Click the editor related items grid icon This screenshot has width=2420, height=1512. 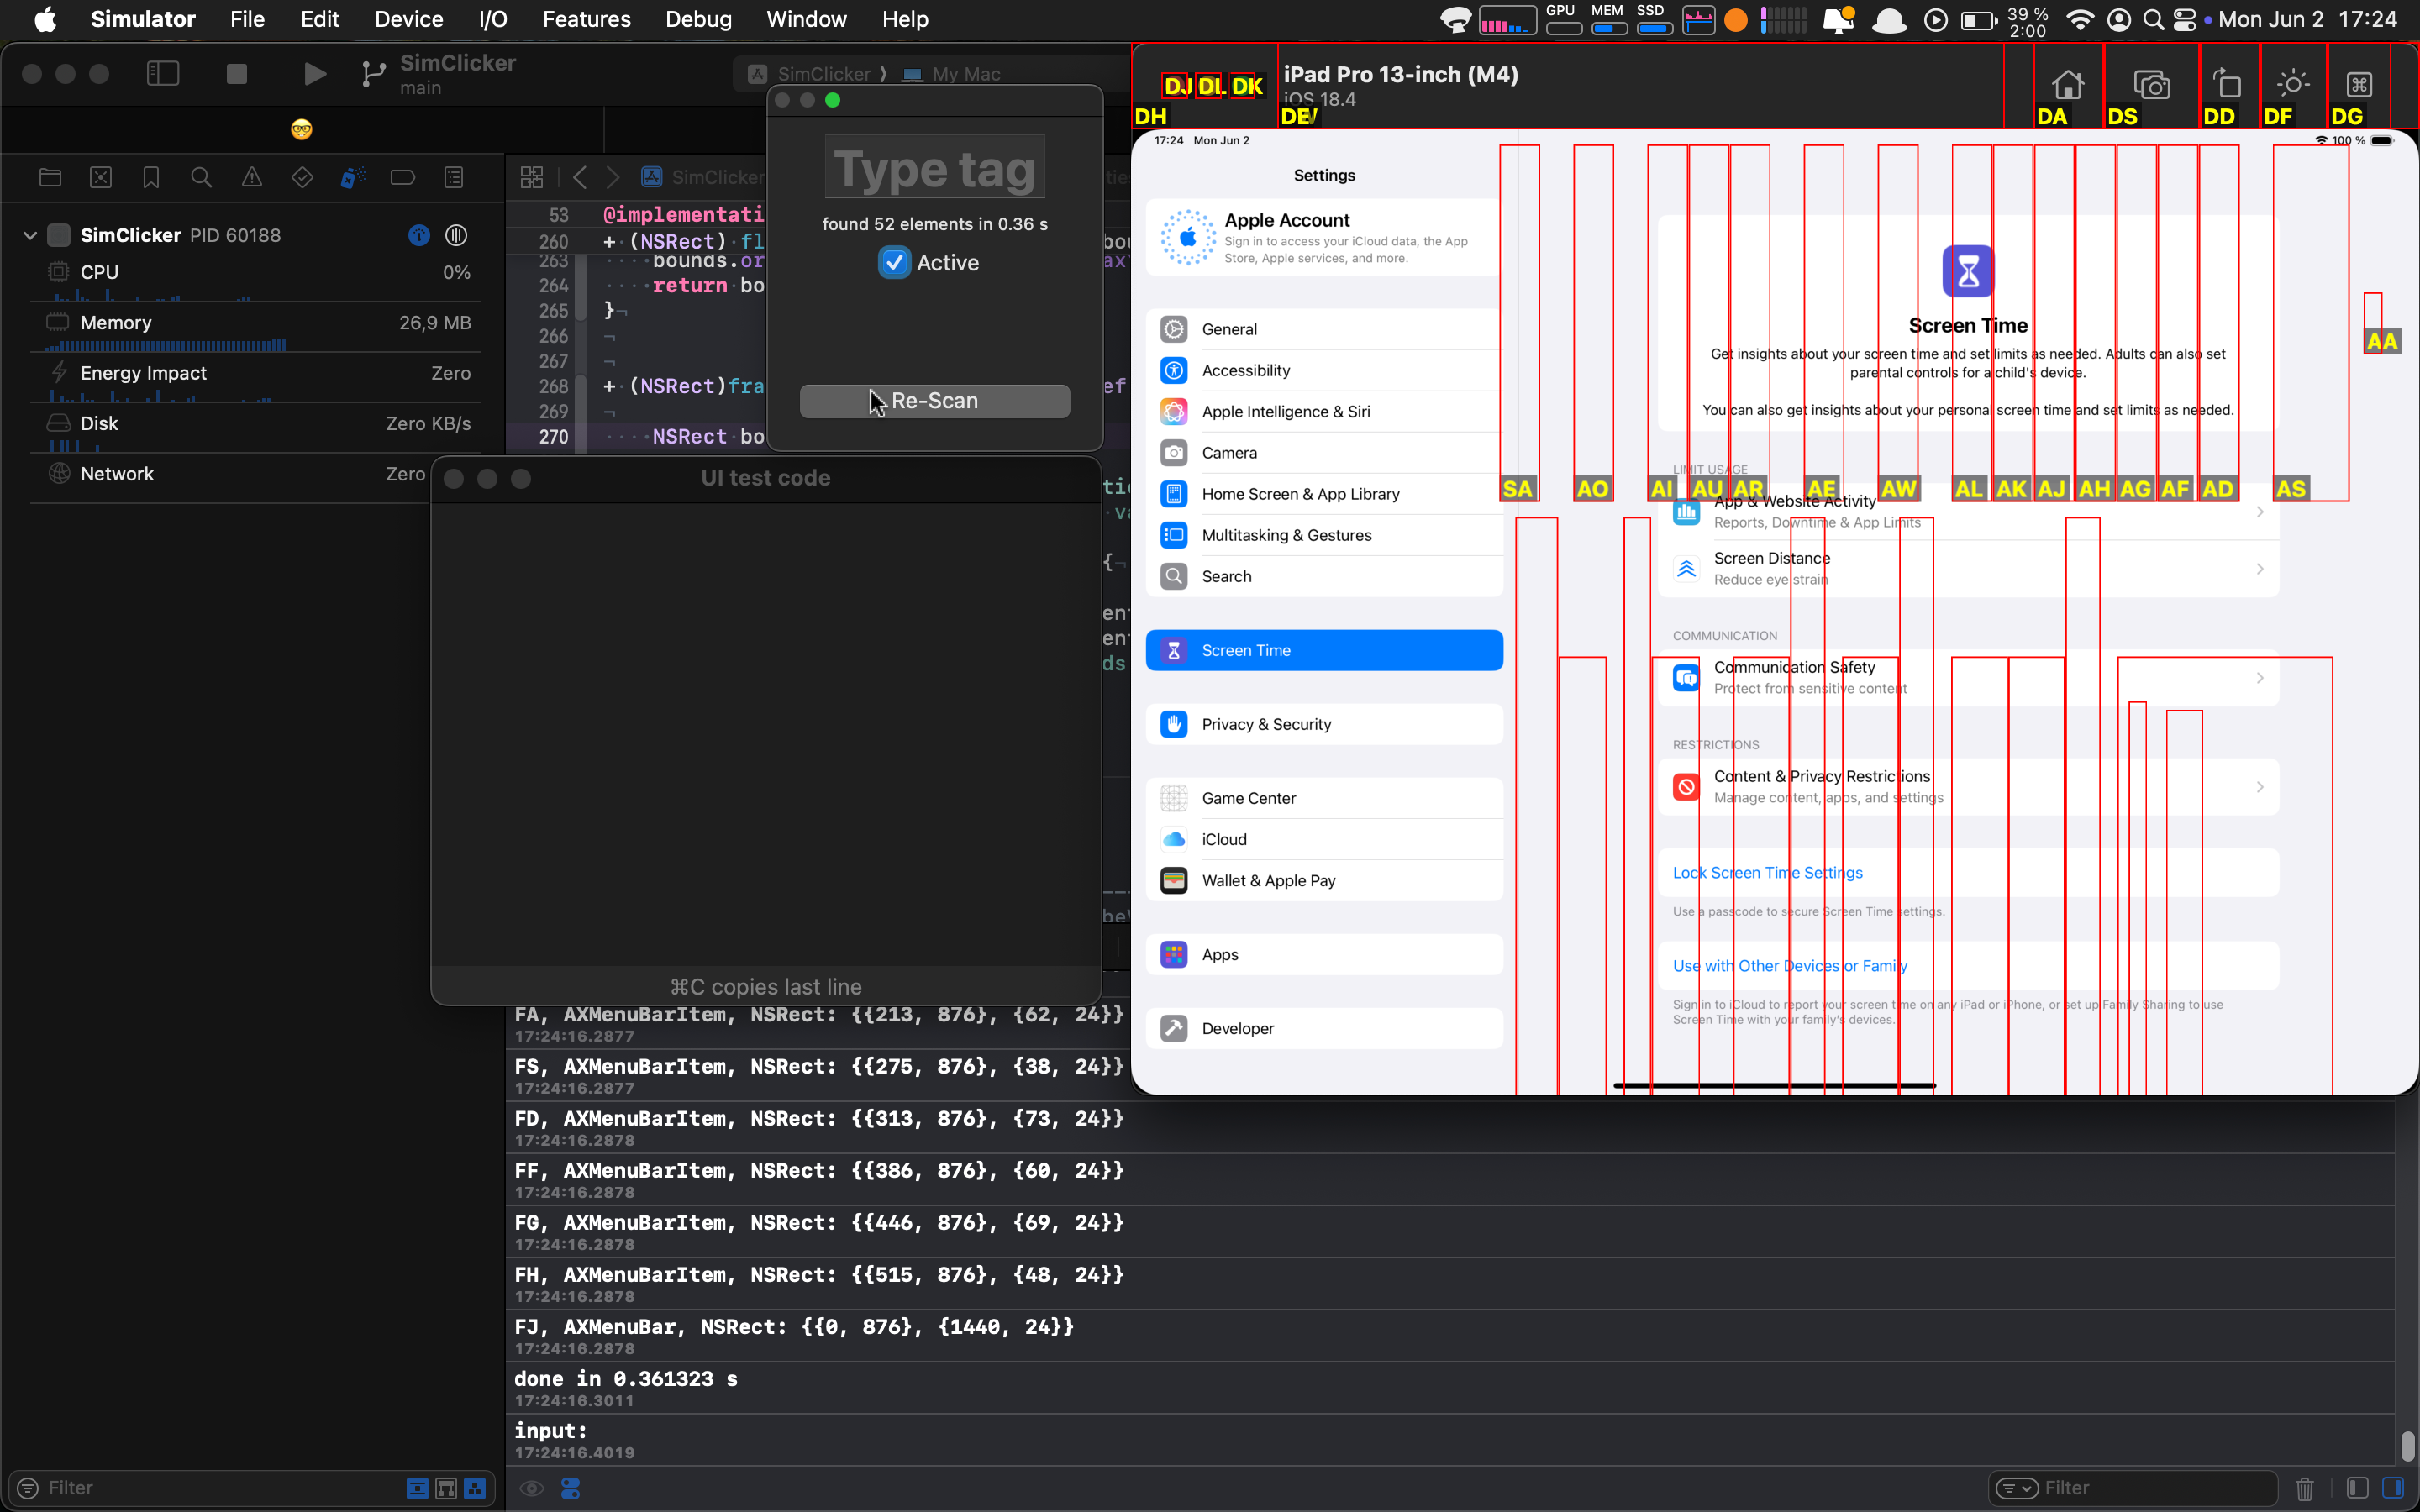532,177
